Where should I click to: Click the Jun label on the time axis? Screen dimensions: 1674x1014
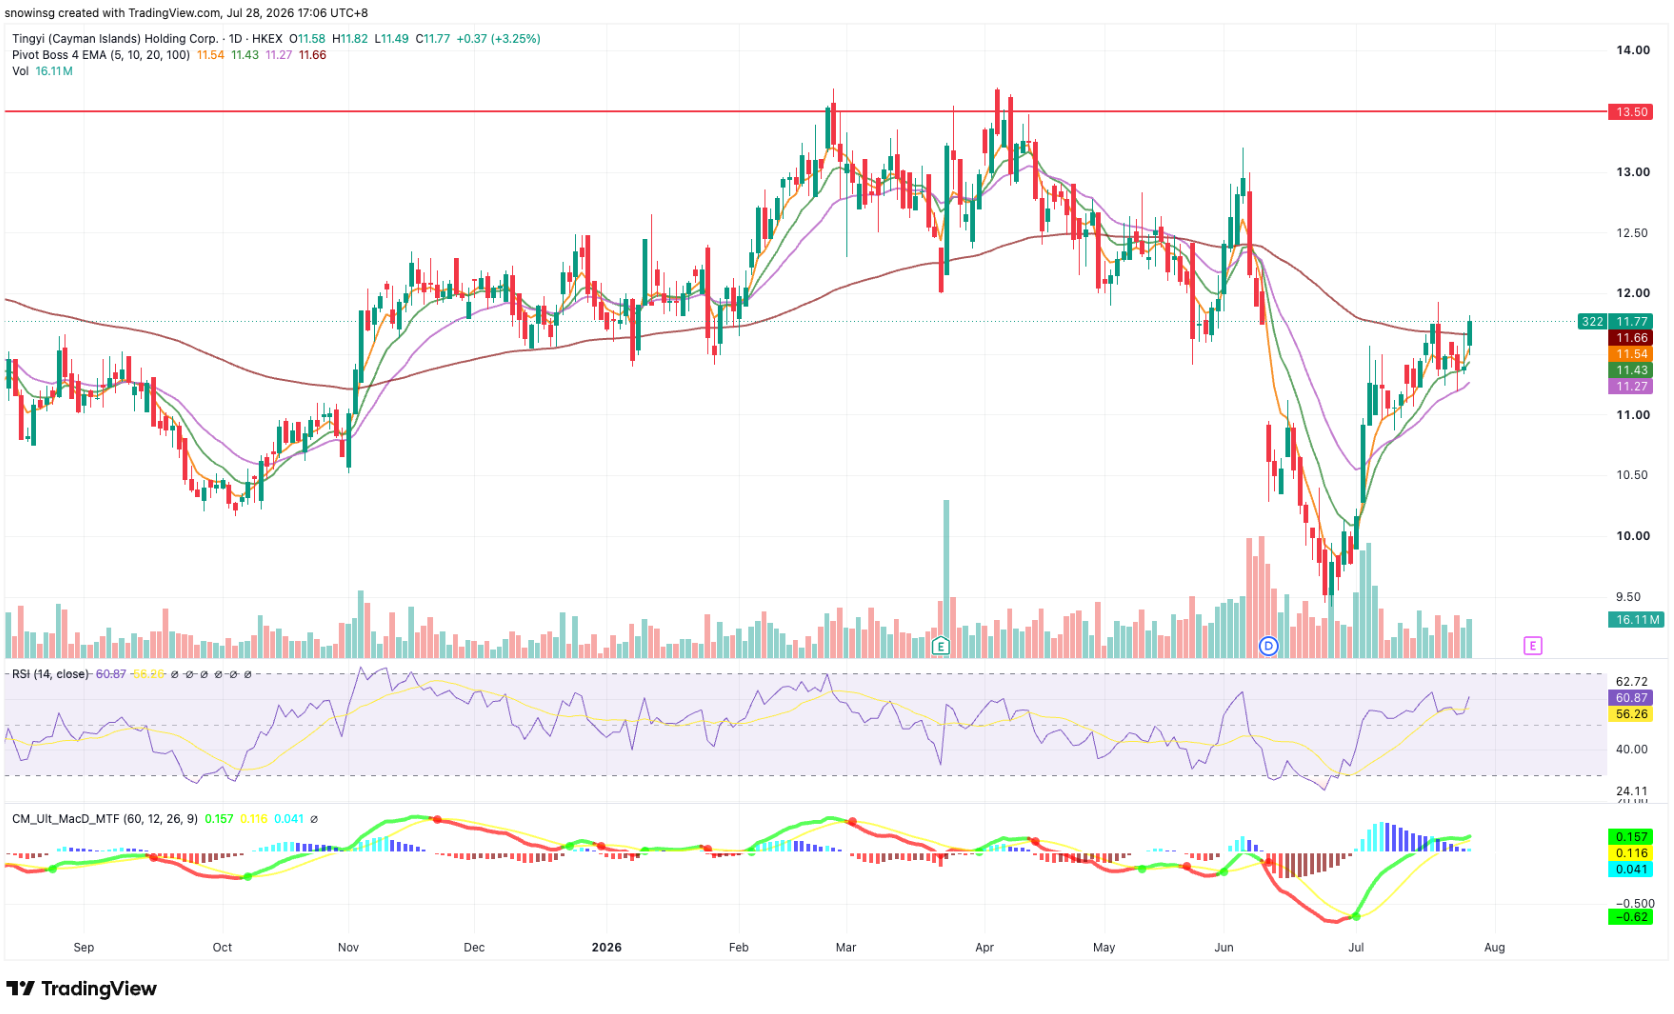(x=1224, y=947)
